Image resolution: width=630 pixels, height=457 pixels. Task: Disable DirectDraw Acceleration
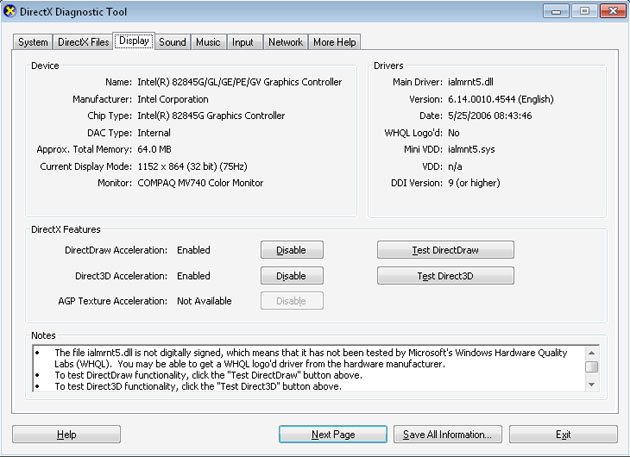tap(292, 250)
